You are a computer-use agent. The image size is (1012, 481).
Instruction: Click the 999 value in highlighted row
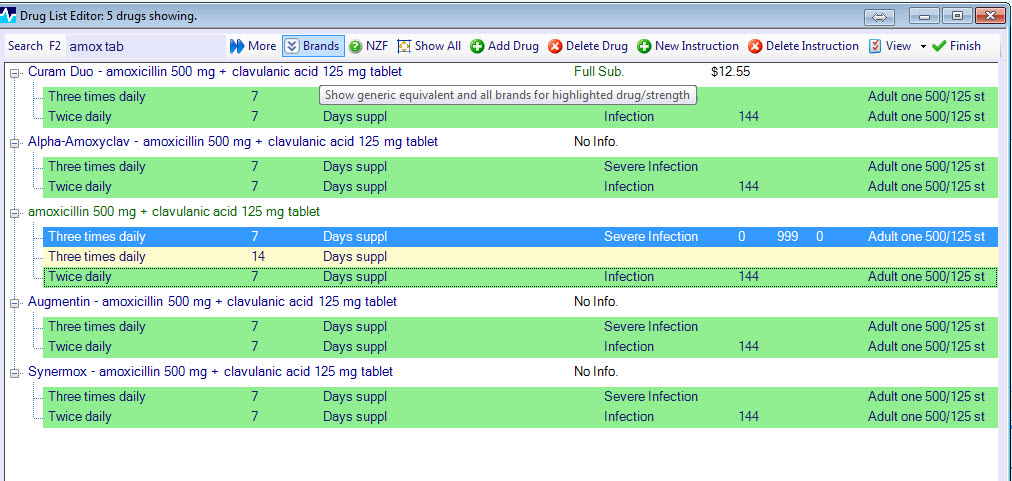787,237
